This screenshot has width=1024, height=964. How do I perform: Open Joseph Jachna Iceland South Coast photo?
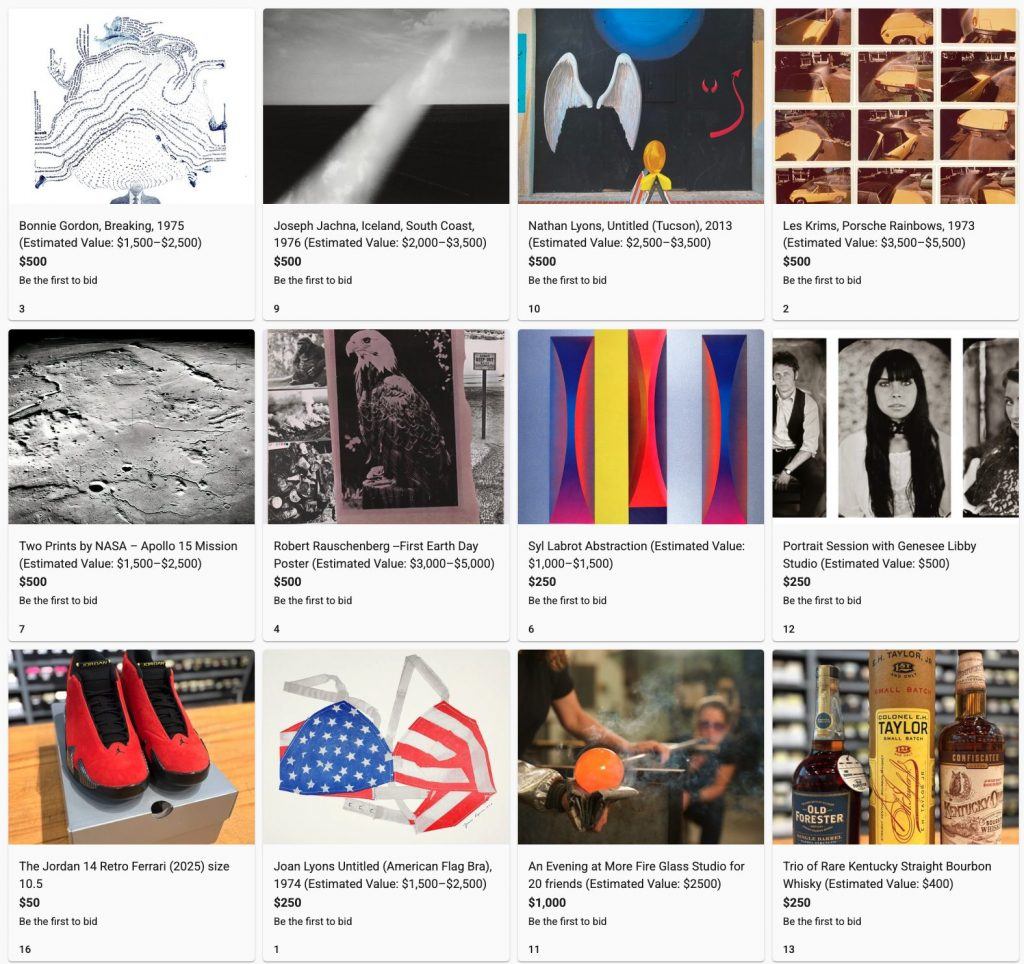pyautogui.click(x=386, y=106)
